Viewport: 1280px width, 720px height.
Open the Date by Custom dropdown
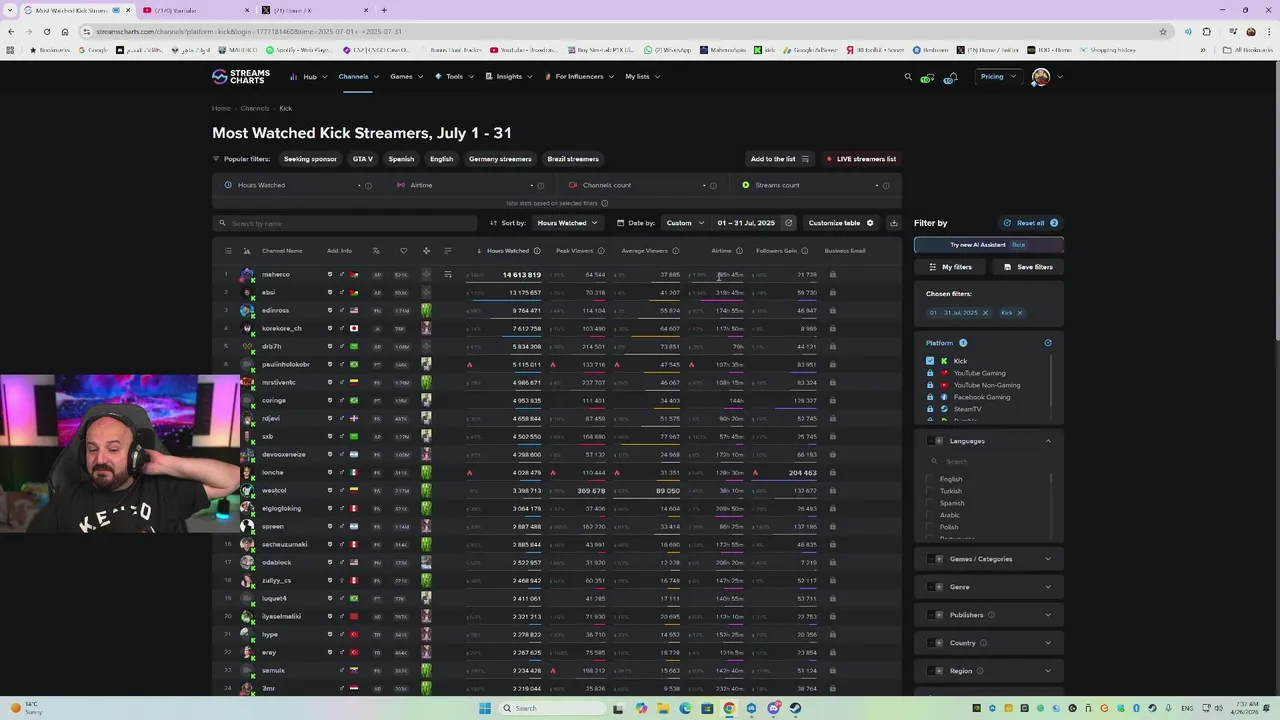coord(685,223)
